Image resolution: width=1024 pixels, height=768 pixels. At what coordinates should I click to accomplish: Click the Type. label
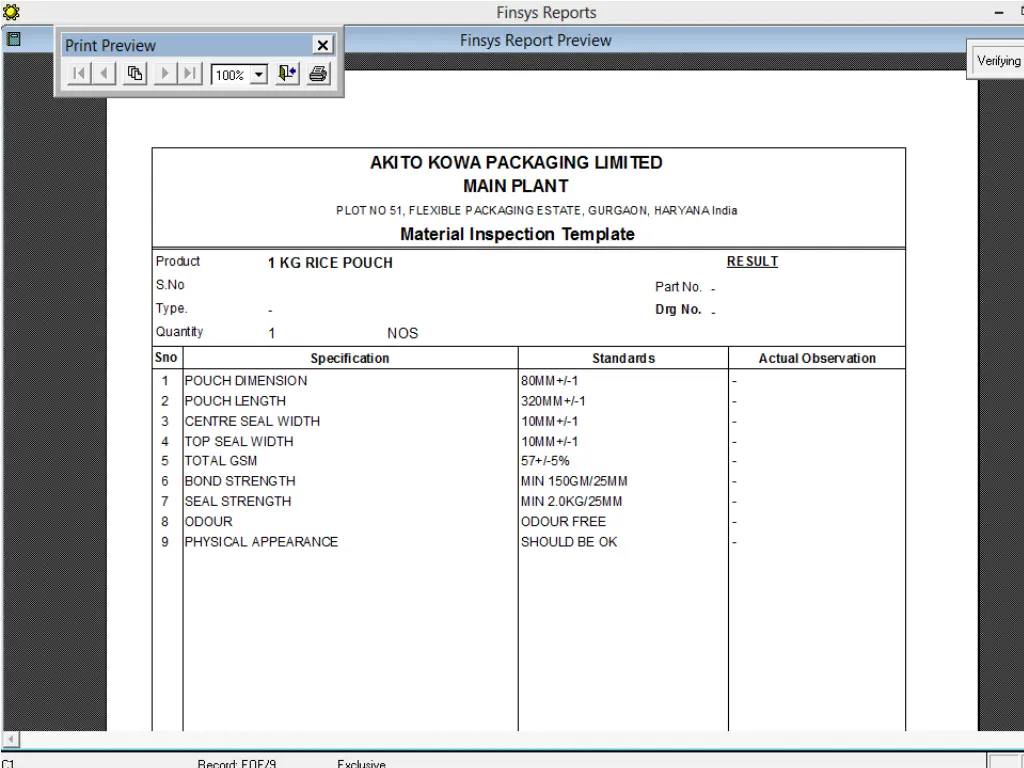tap(171, 308)
